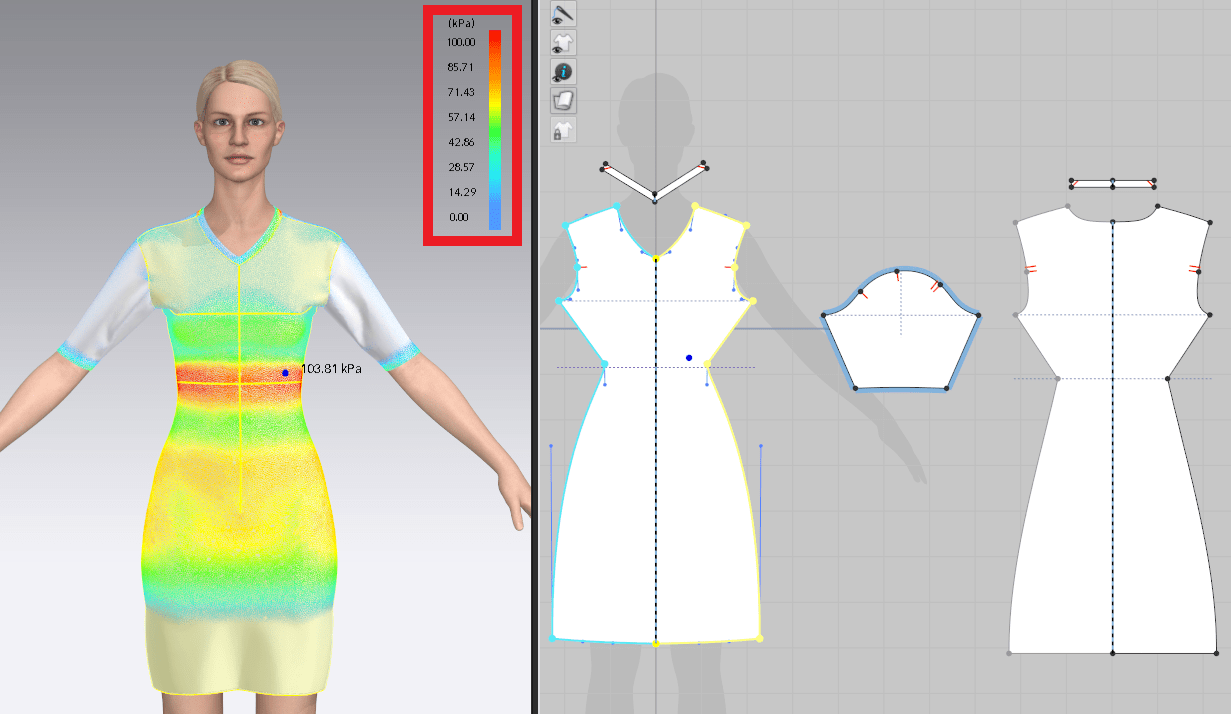Click the eye symbol on the info tool icon
Image resolution: width=1231 pixels, height=714 pixels.
556,78
